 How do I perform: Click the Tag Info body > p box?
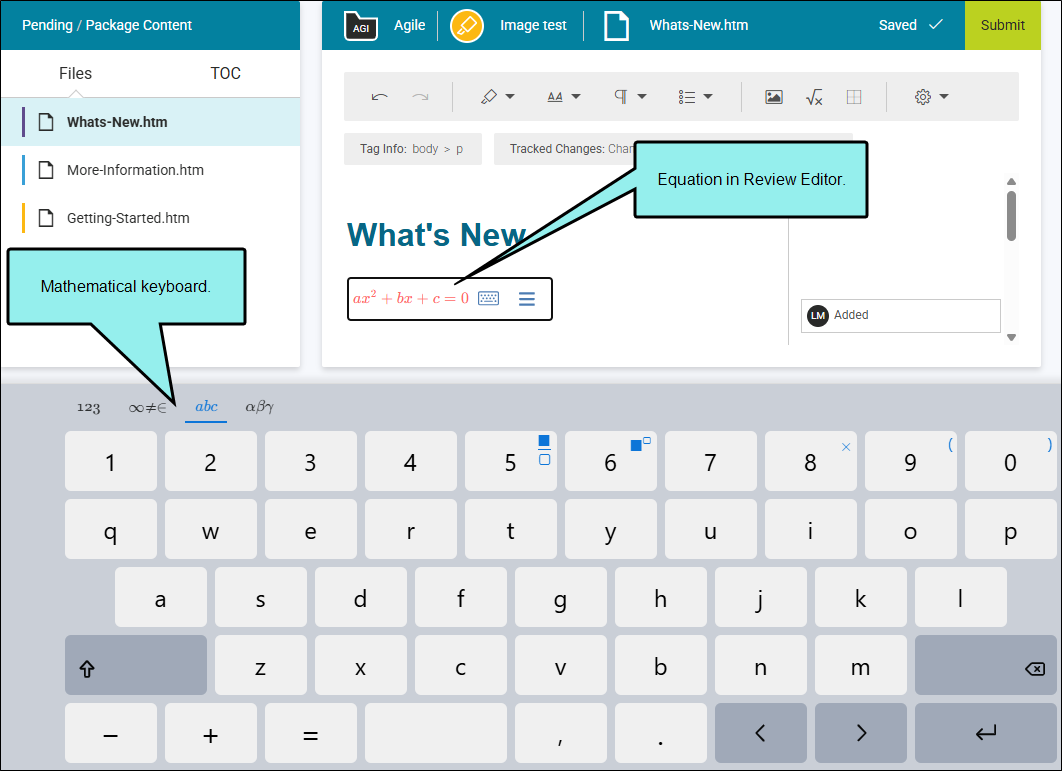(412, 149)
